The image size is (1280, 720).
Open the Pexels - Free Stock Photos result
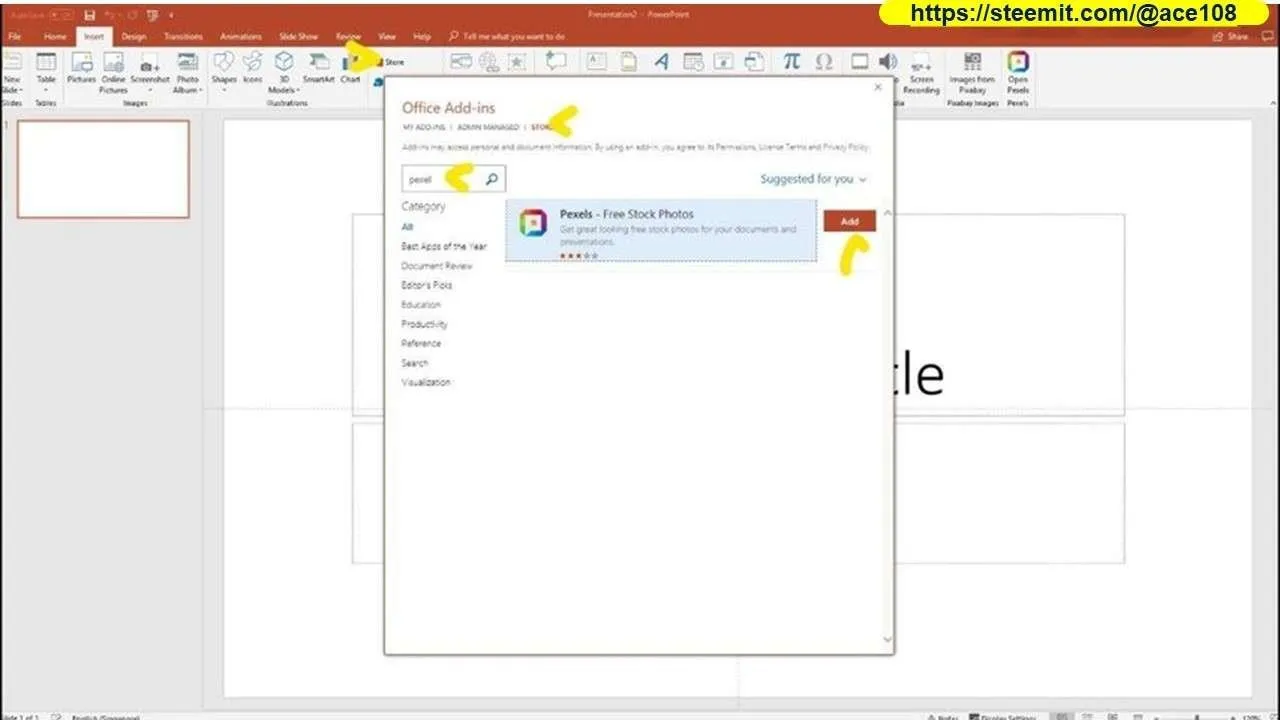(x=661, y=231)
